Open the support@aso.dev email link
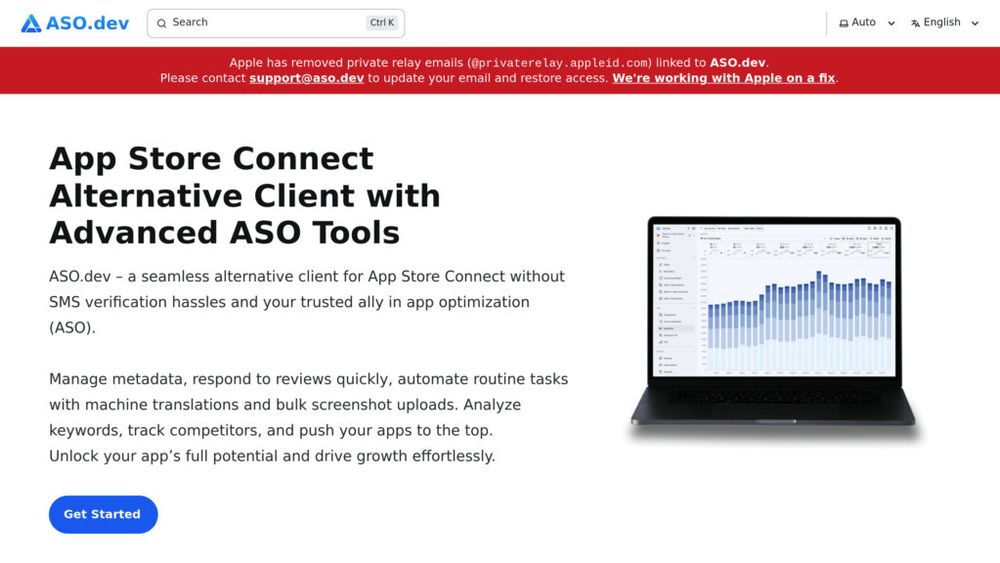 [x=307, y=78]
